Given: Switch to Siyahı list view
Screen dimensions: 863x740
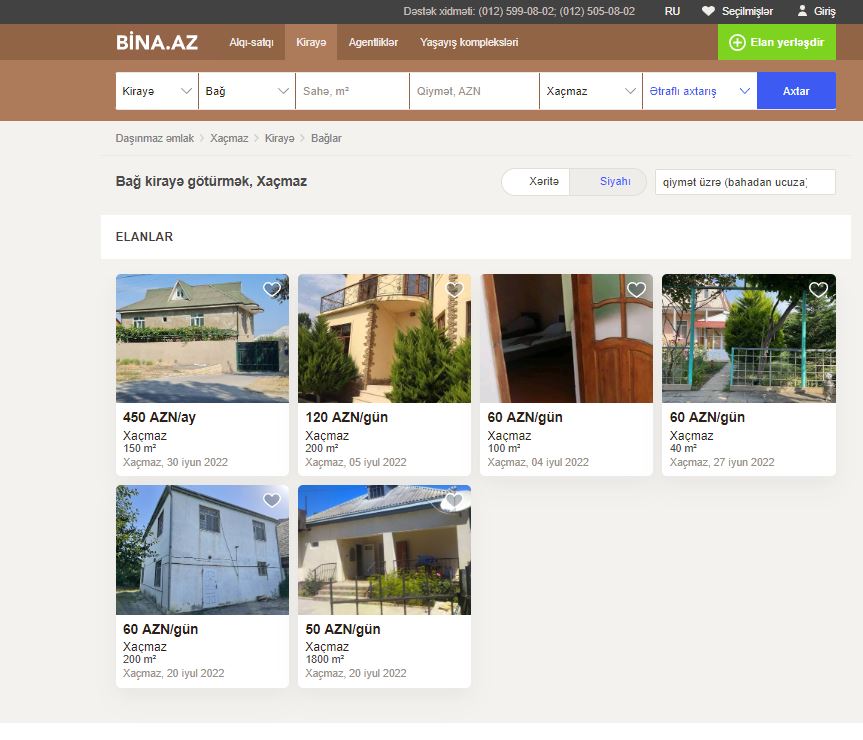Looking at the screenshot, I should click(x=608, y=182).
